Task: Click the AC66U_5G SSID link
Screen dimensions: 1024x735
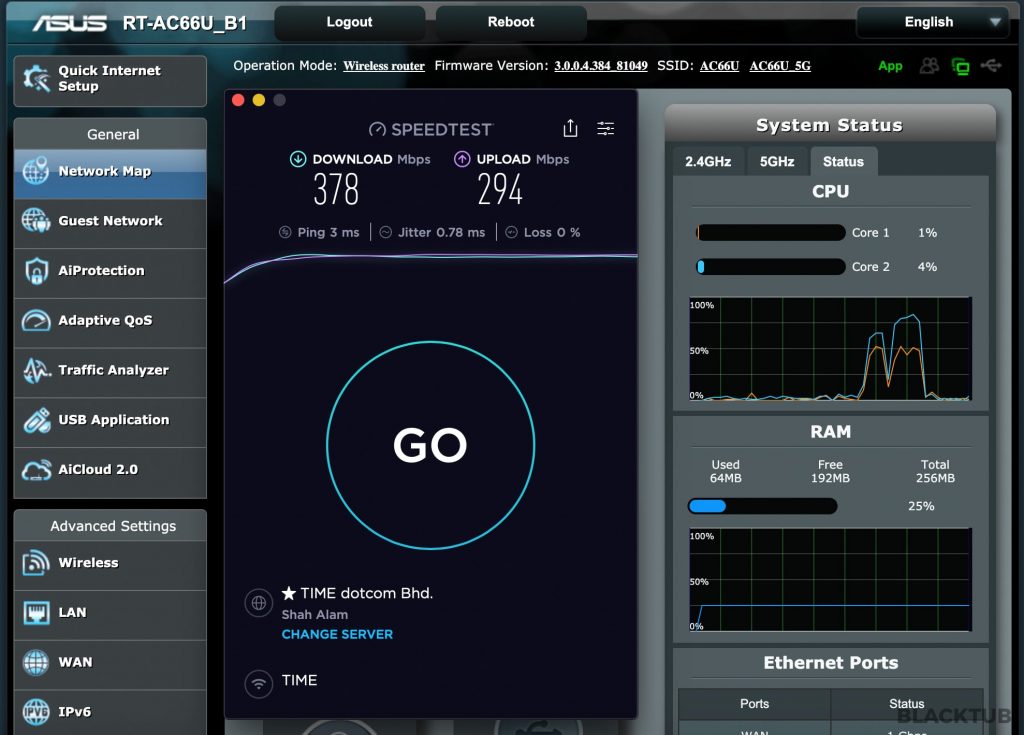Action: point(780,66)
